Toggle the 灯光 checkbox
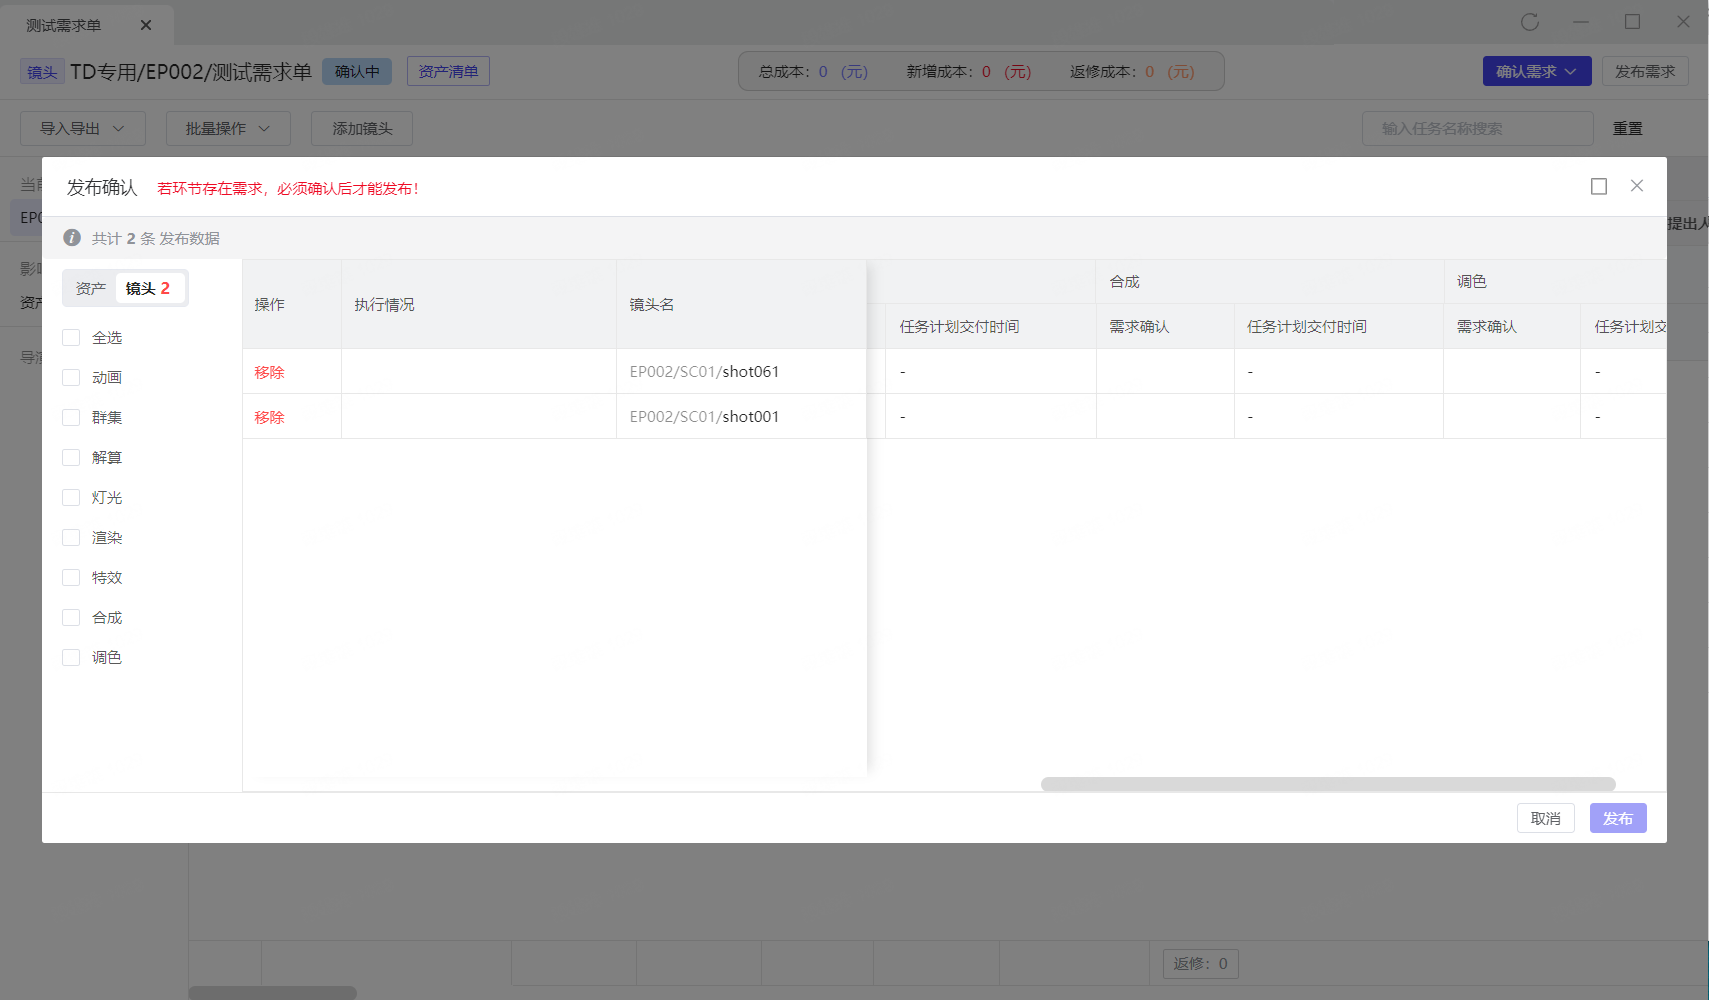This screenshot has height=1000, width=1709. pyautogui.click(x=71, y=498)
